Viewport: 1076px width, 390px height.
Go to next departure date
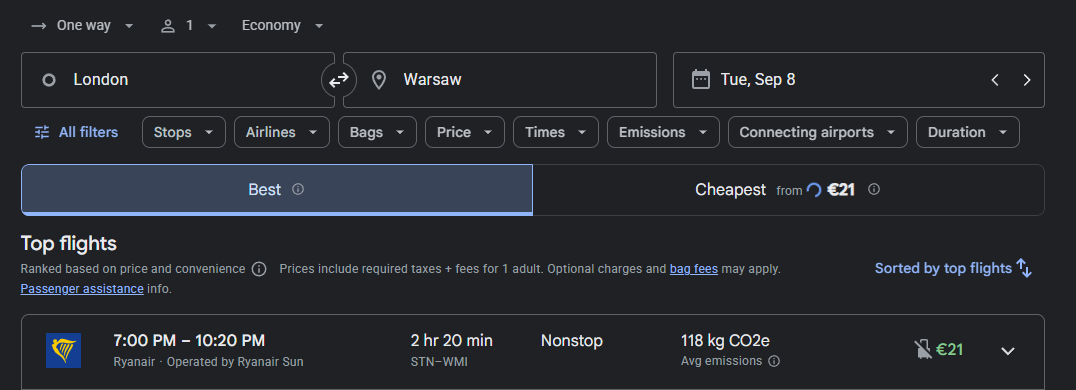click(x=1027, y=80)
